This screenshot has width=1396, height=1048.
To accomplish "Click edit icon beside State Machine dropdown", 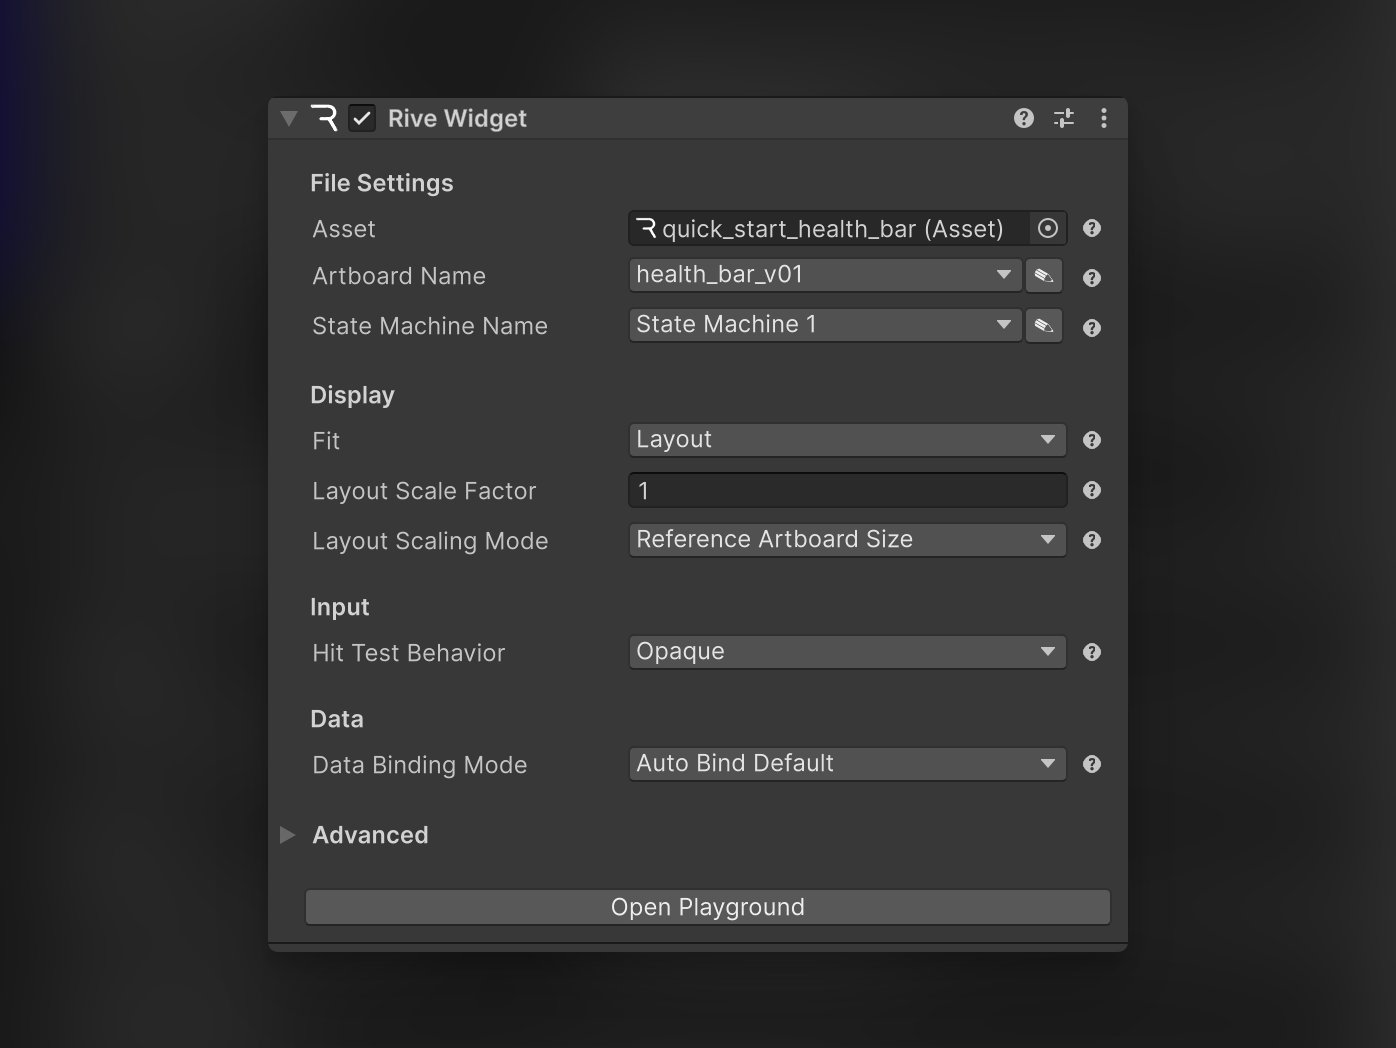I will click(1044, 325).
